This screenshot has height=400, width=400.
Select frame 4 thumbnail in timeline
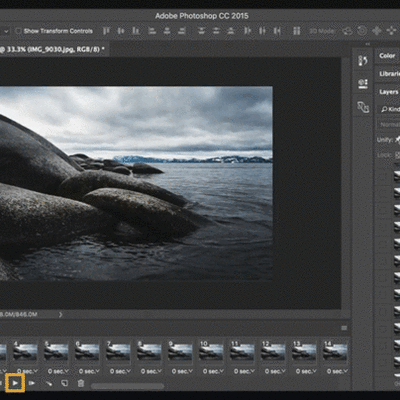pyautogui.click(x=25, y=352)
